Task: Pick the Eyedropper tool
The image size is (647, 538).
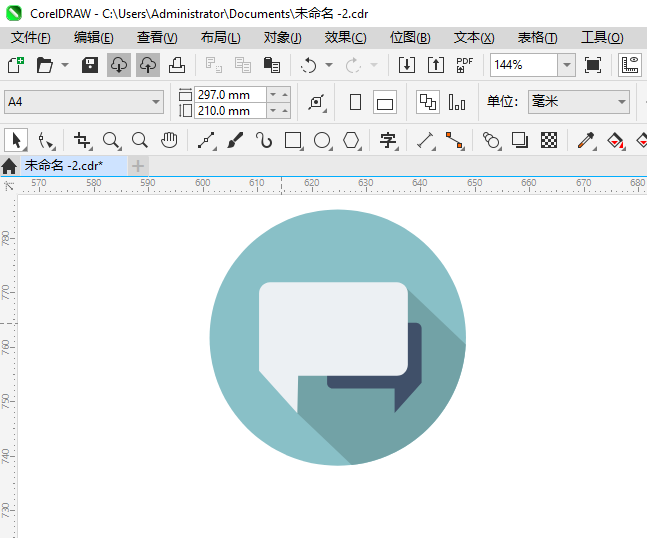Action: [x=586, y=140]
